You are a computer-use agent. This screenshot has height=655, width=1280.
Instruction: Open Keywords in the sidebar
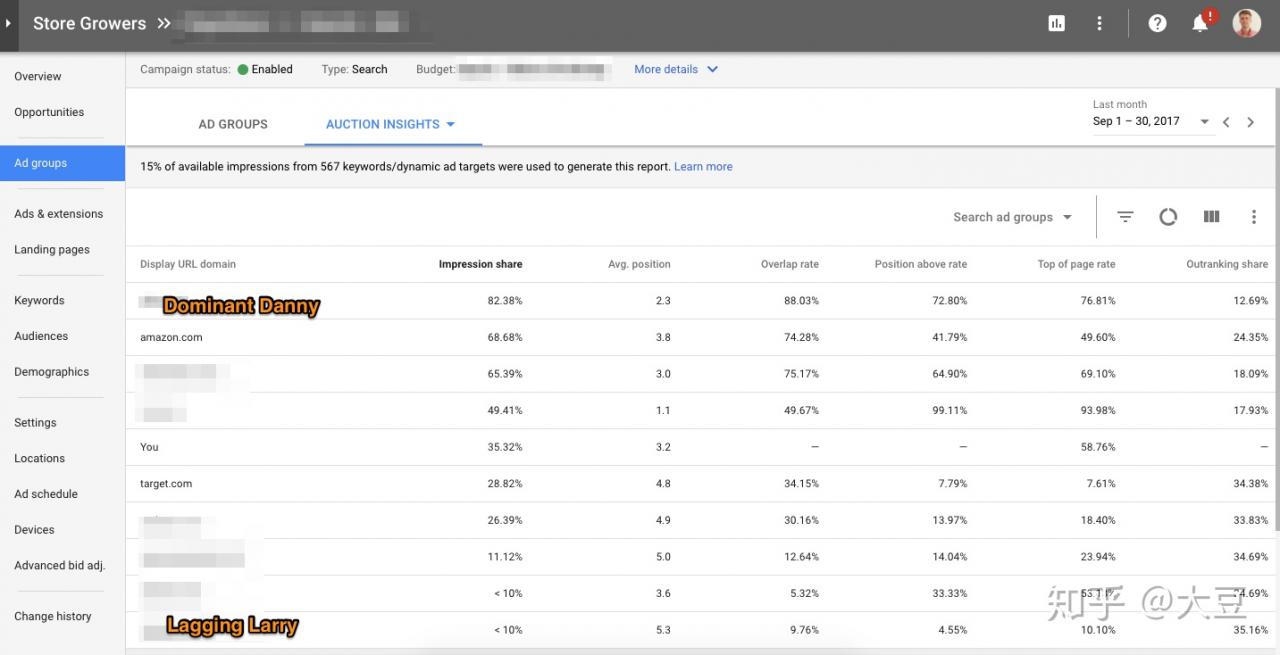pos(39,300)
